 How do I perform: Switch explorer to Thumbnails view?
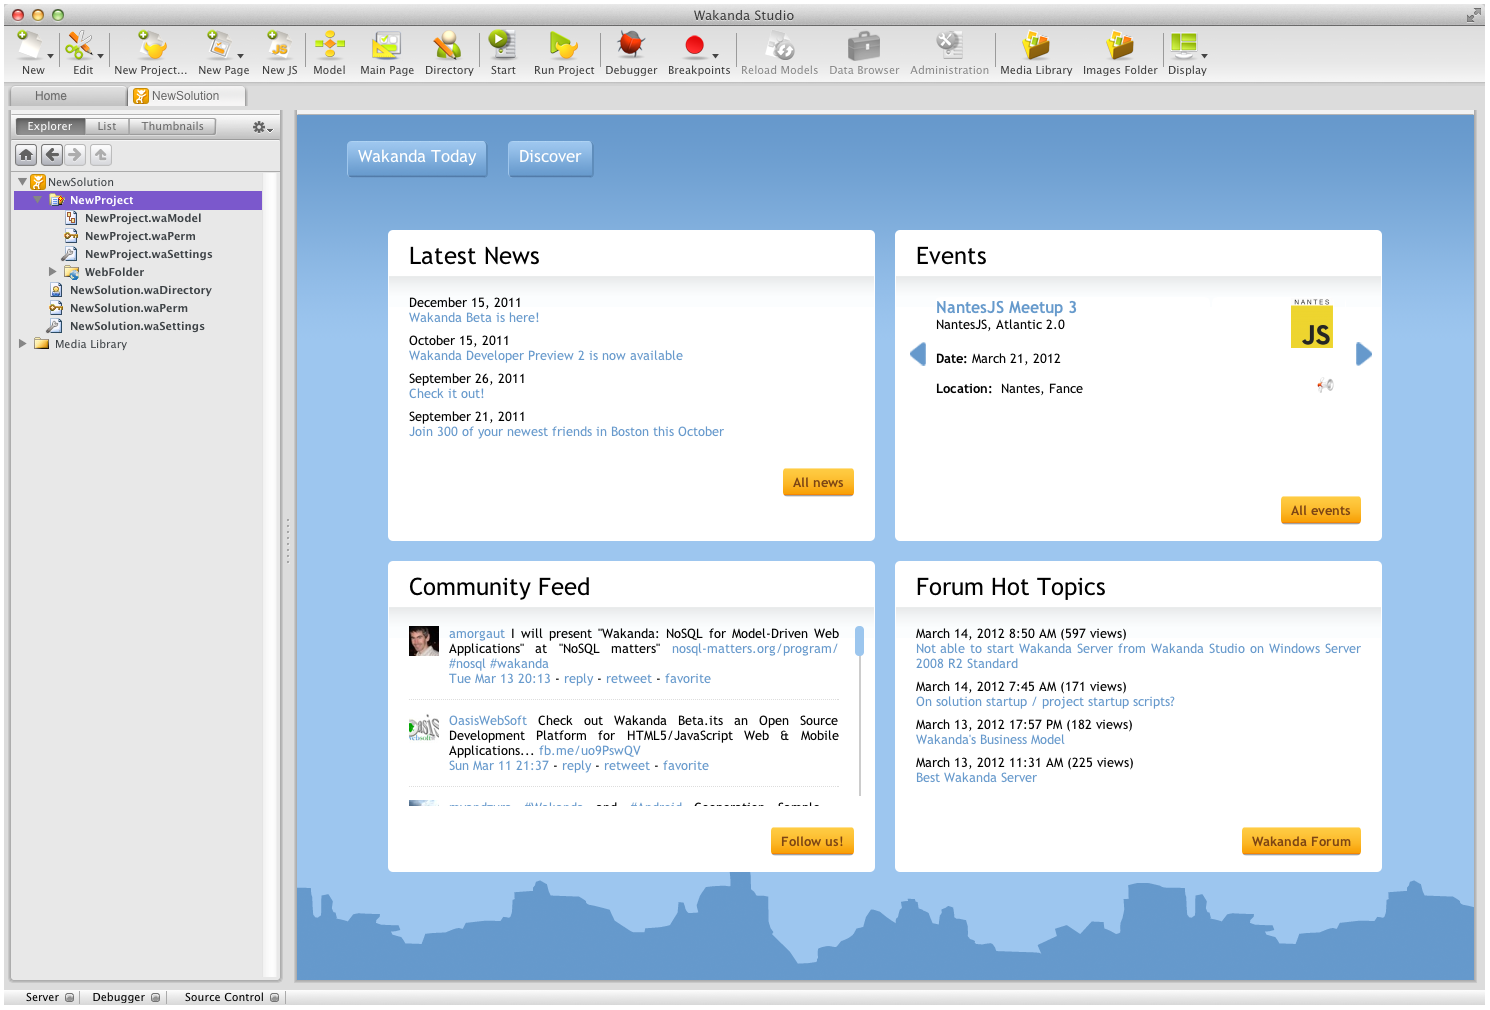172,127
